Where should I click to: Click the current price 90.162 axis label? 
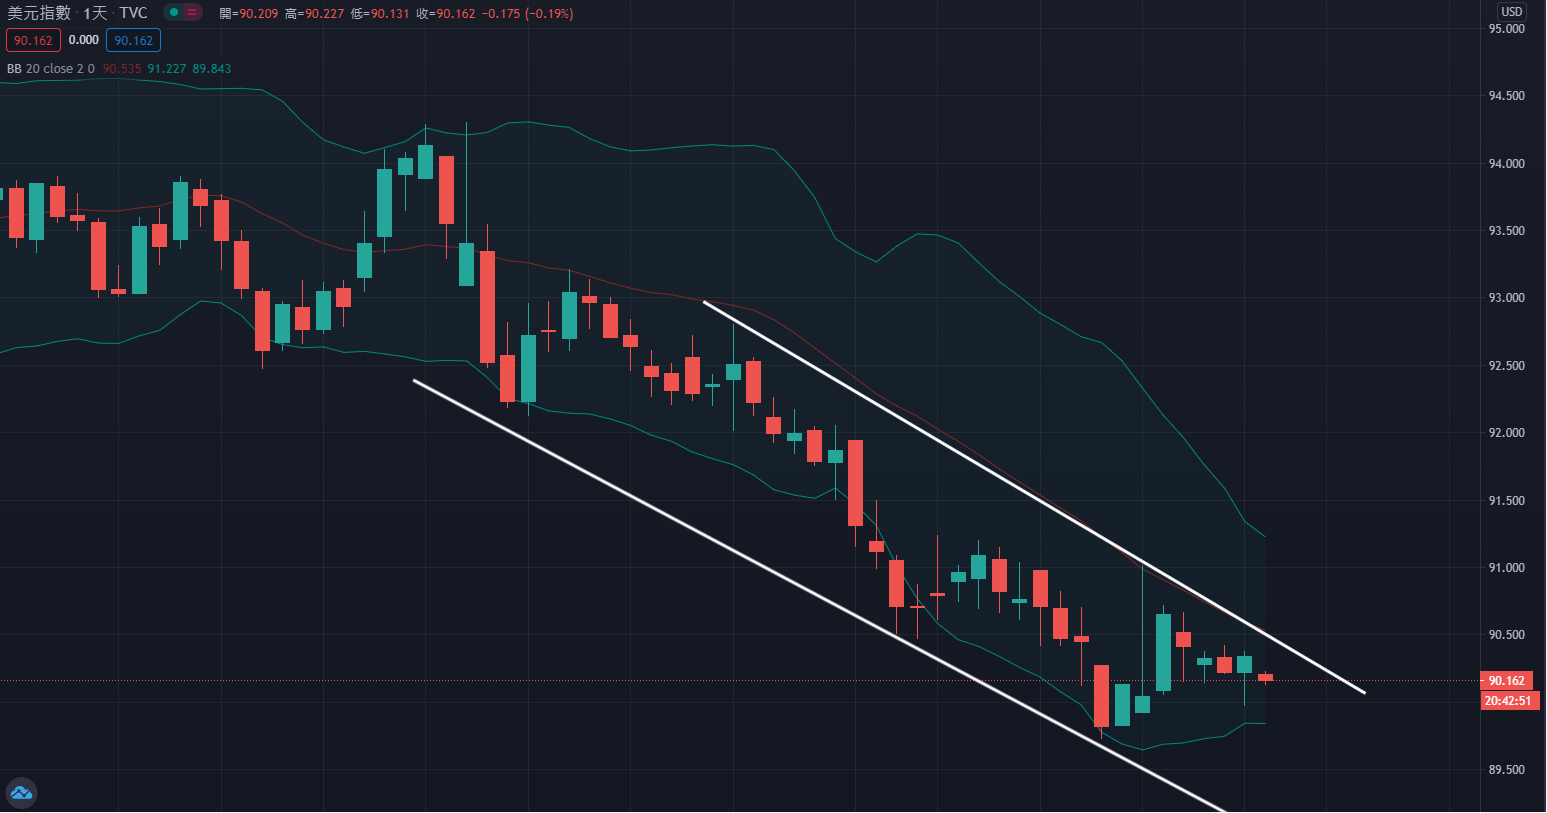tap(1507, 681)
